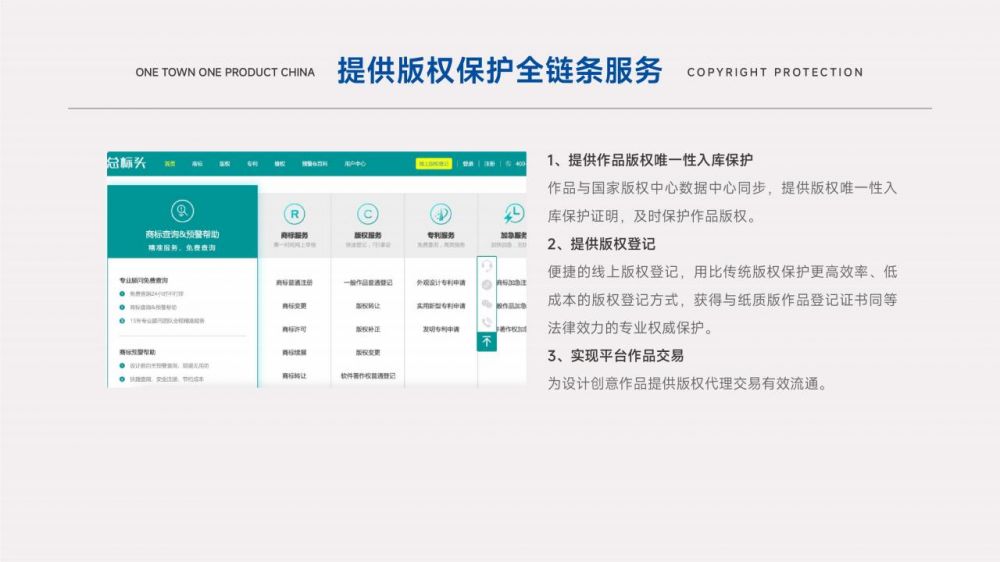The width and height of the screenshot is (1000, 562).
Task: Click the 商标查询&预警帮助 search icon
Action: (182, 211)
